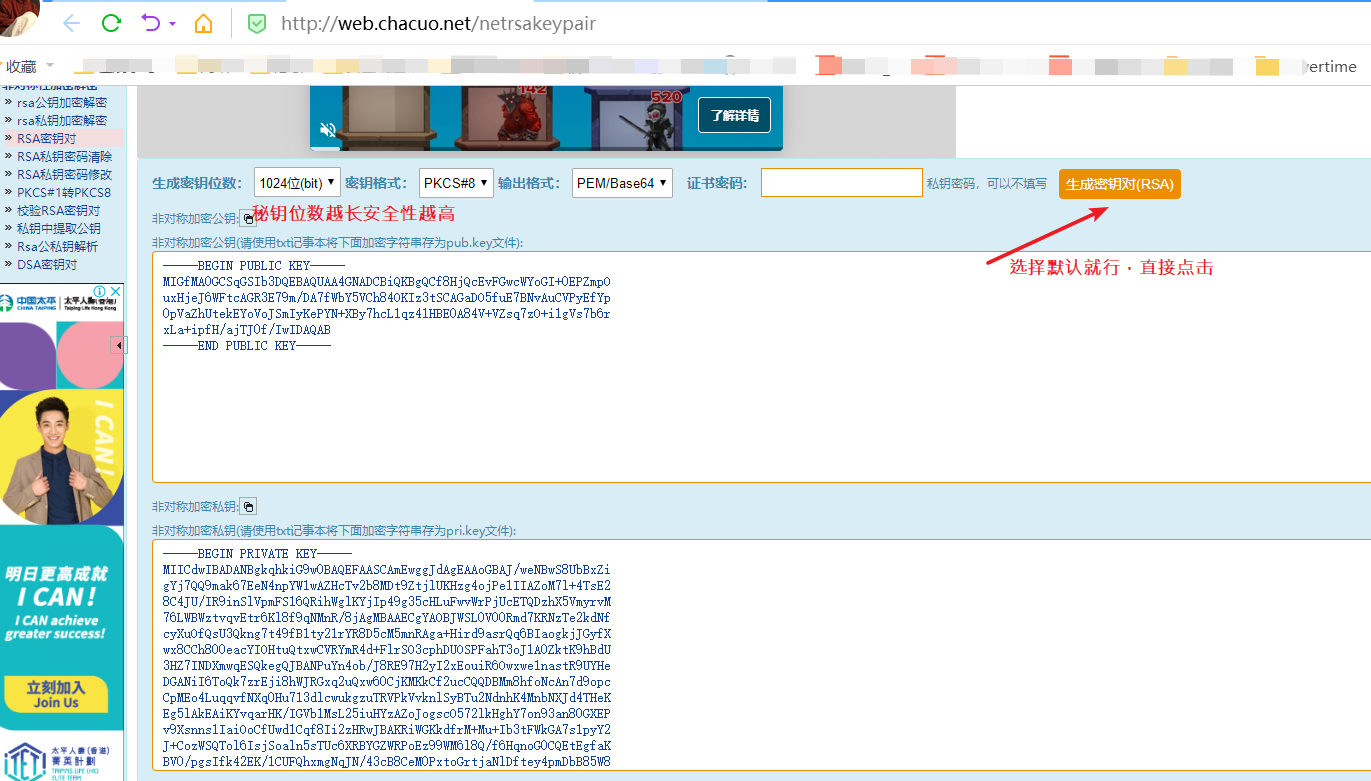
Task: Go to the browser home page icon
Action: click(x=203, y=23)
